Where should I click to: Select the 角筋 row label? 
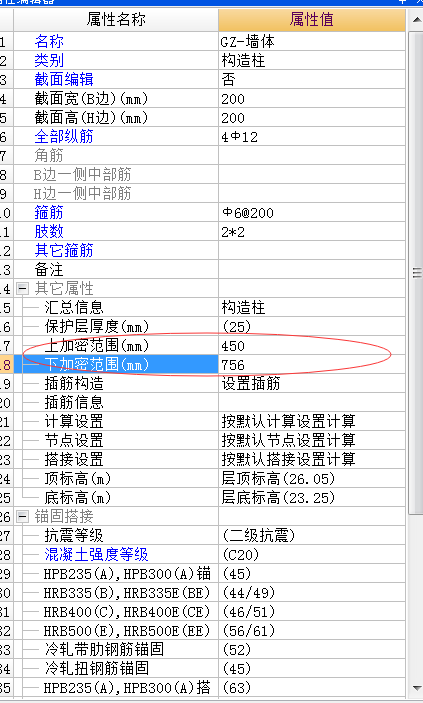tap(49, 155)
